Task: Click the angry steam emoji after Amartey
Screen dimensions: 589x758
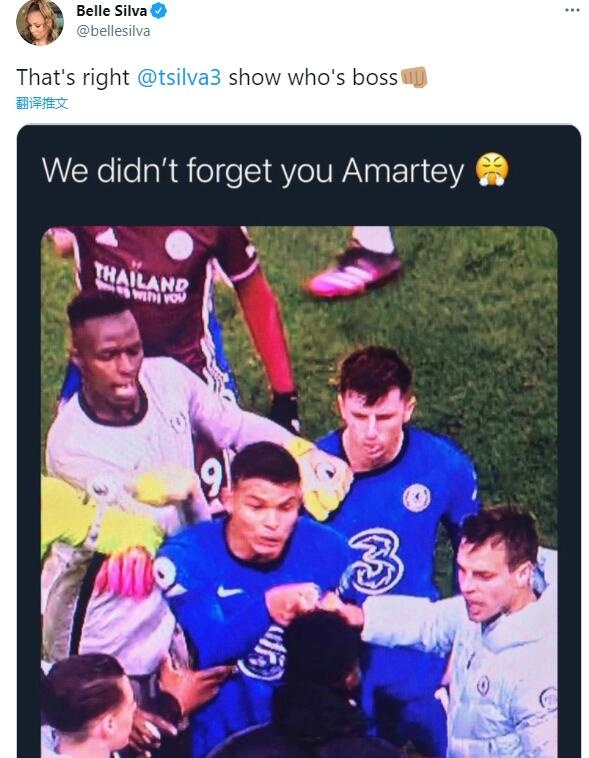Action: coord(492,170)
